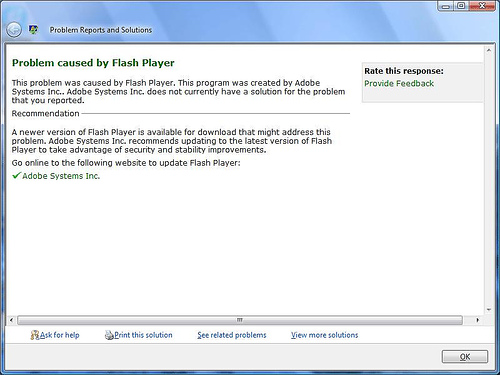Click the Problem Reports flag icon in header

pyautogui.click(x=33, y=30)
